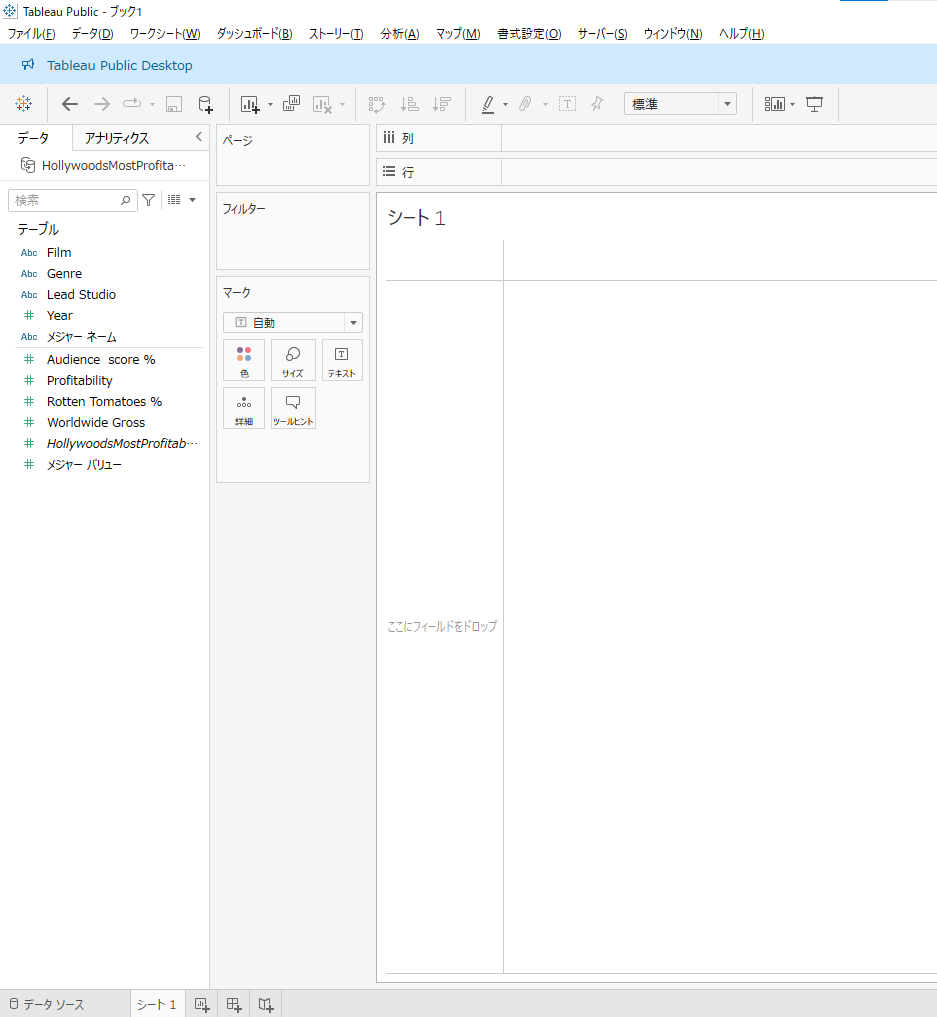The height and width of the screenshot is (1017, 937).
Task: Click the sort descending icon
Action: (442, 104)
